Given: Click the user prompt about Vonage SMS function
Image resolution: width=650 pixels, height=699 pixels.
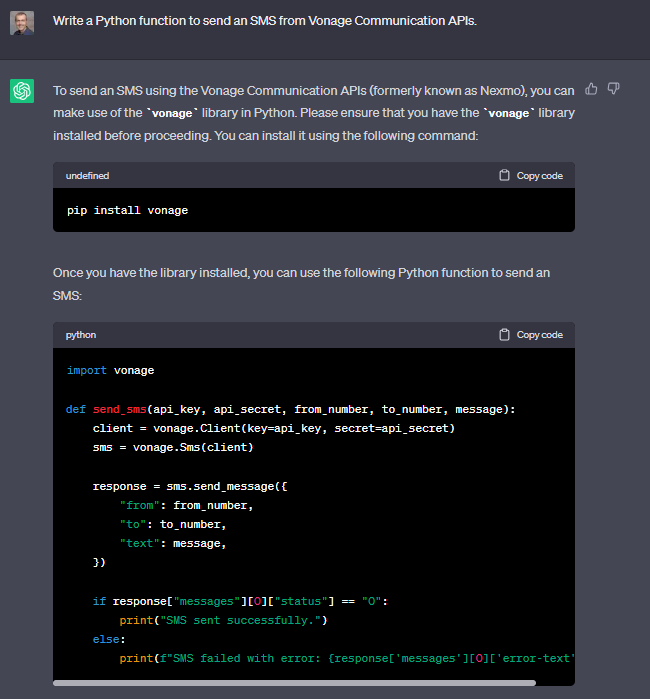Looking at the screenshot, I should (265, 21).
